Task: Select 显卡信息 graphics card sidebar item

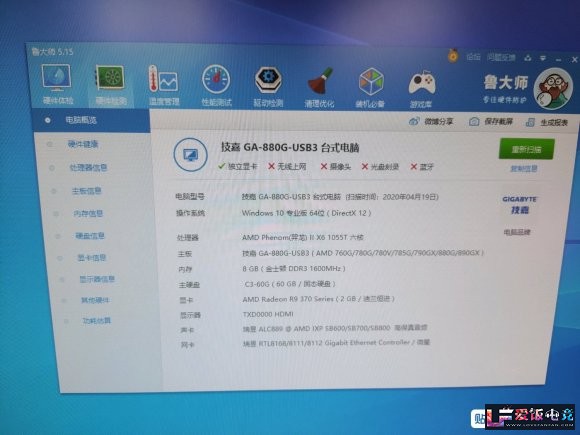Action: coord(92,257)
